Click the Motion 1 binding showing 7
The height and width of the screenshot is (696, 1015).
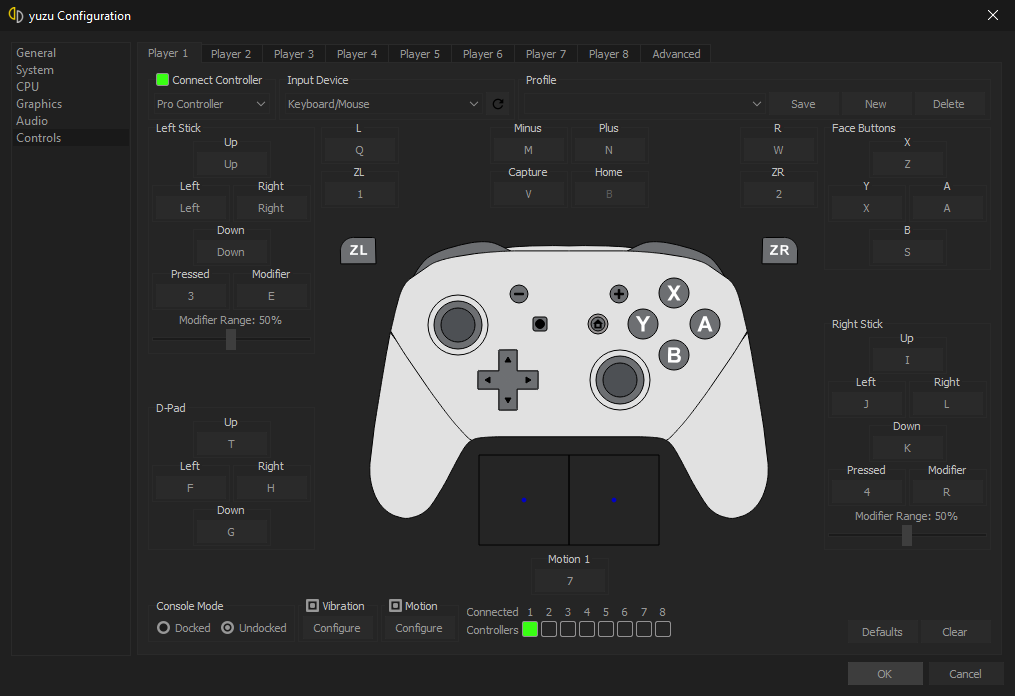(x=569, y=580)
